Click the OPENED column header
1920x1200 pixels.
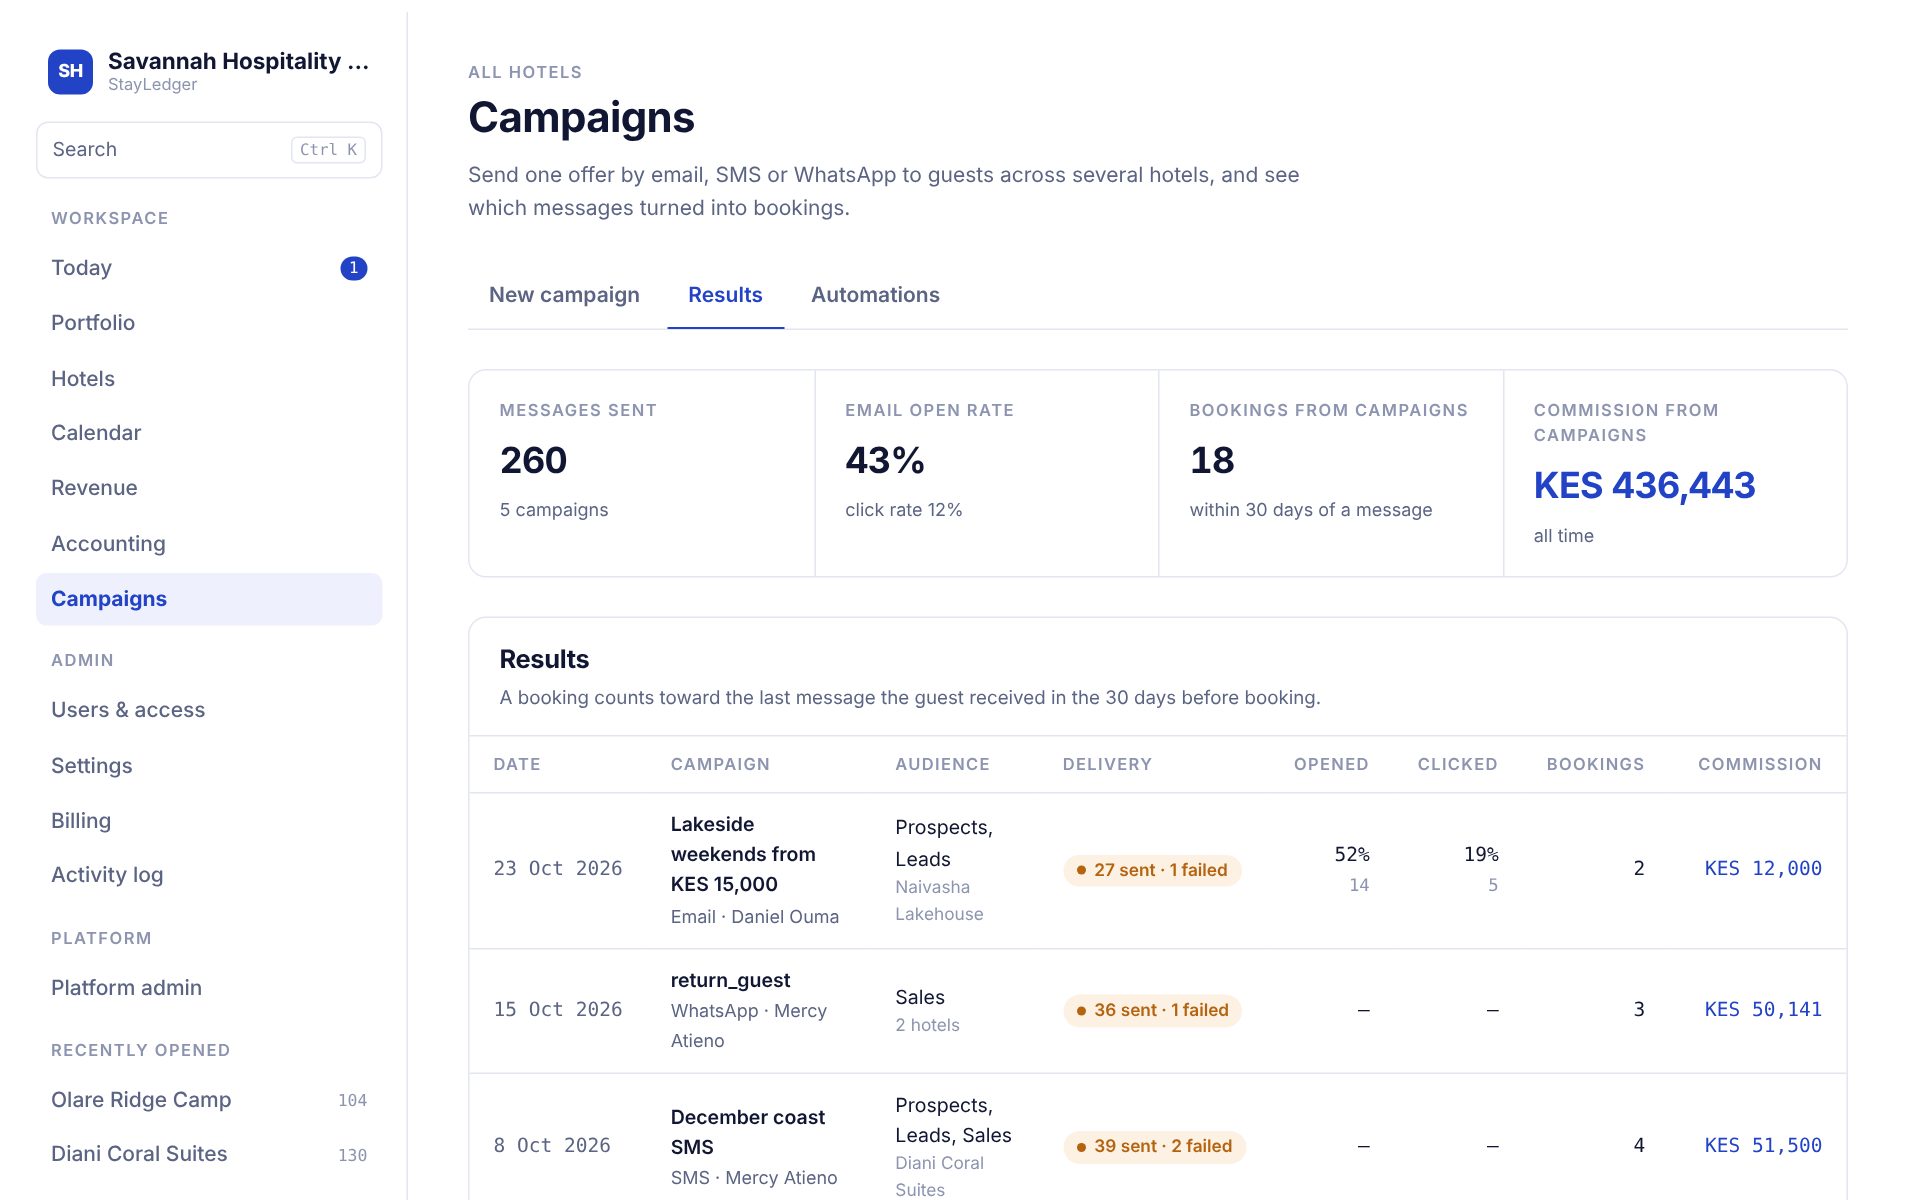1331,764
